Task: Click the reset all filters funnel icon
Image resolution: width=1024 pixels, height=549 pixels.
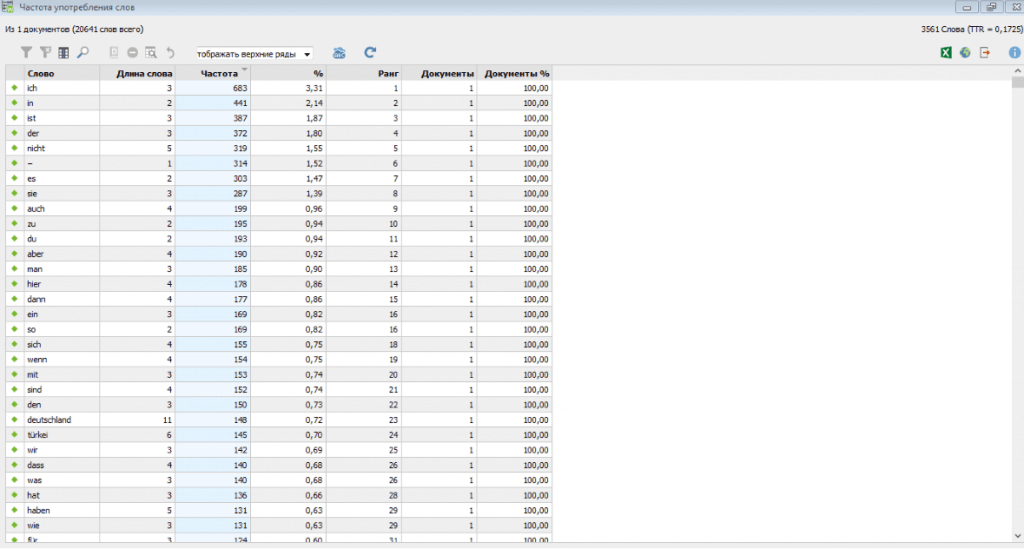Action: click(45, 52)
